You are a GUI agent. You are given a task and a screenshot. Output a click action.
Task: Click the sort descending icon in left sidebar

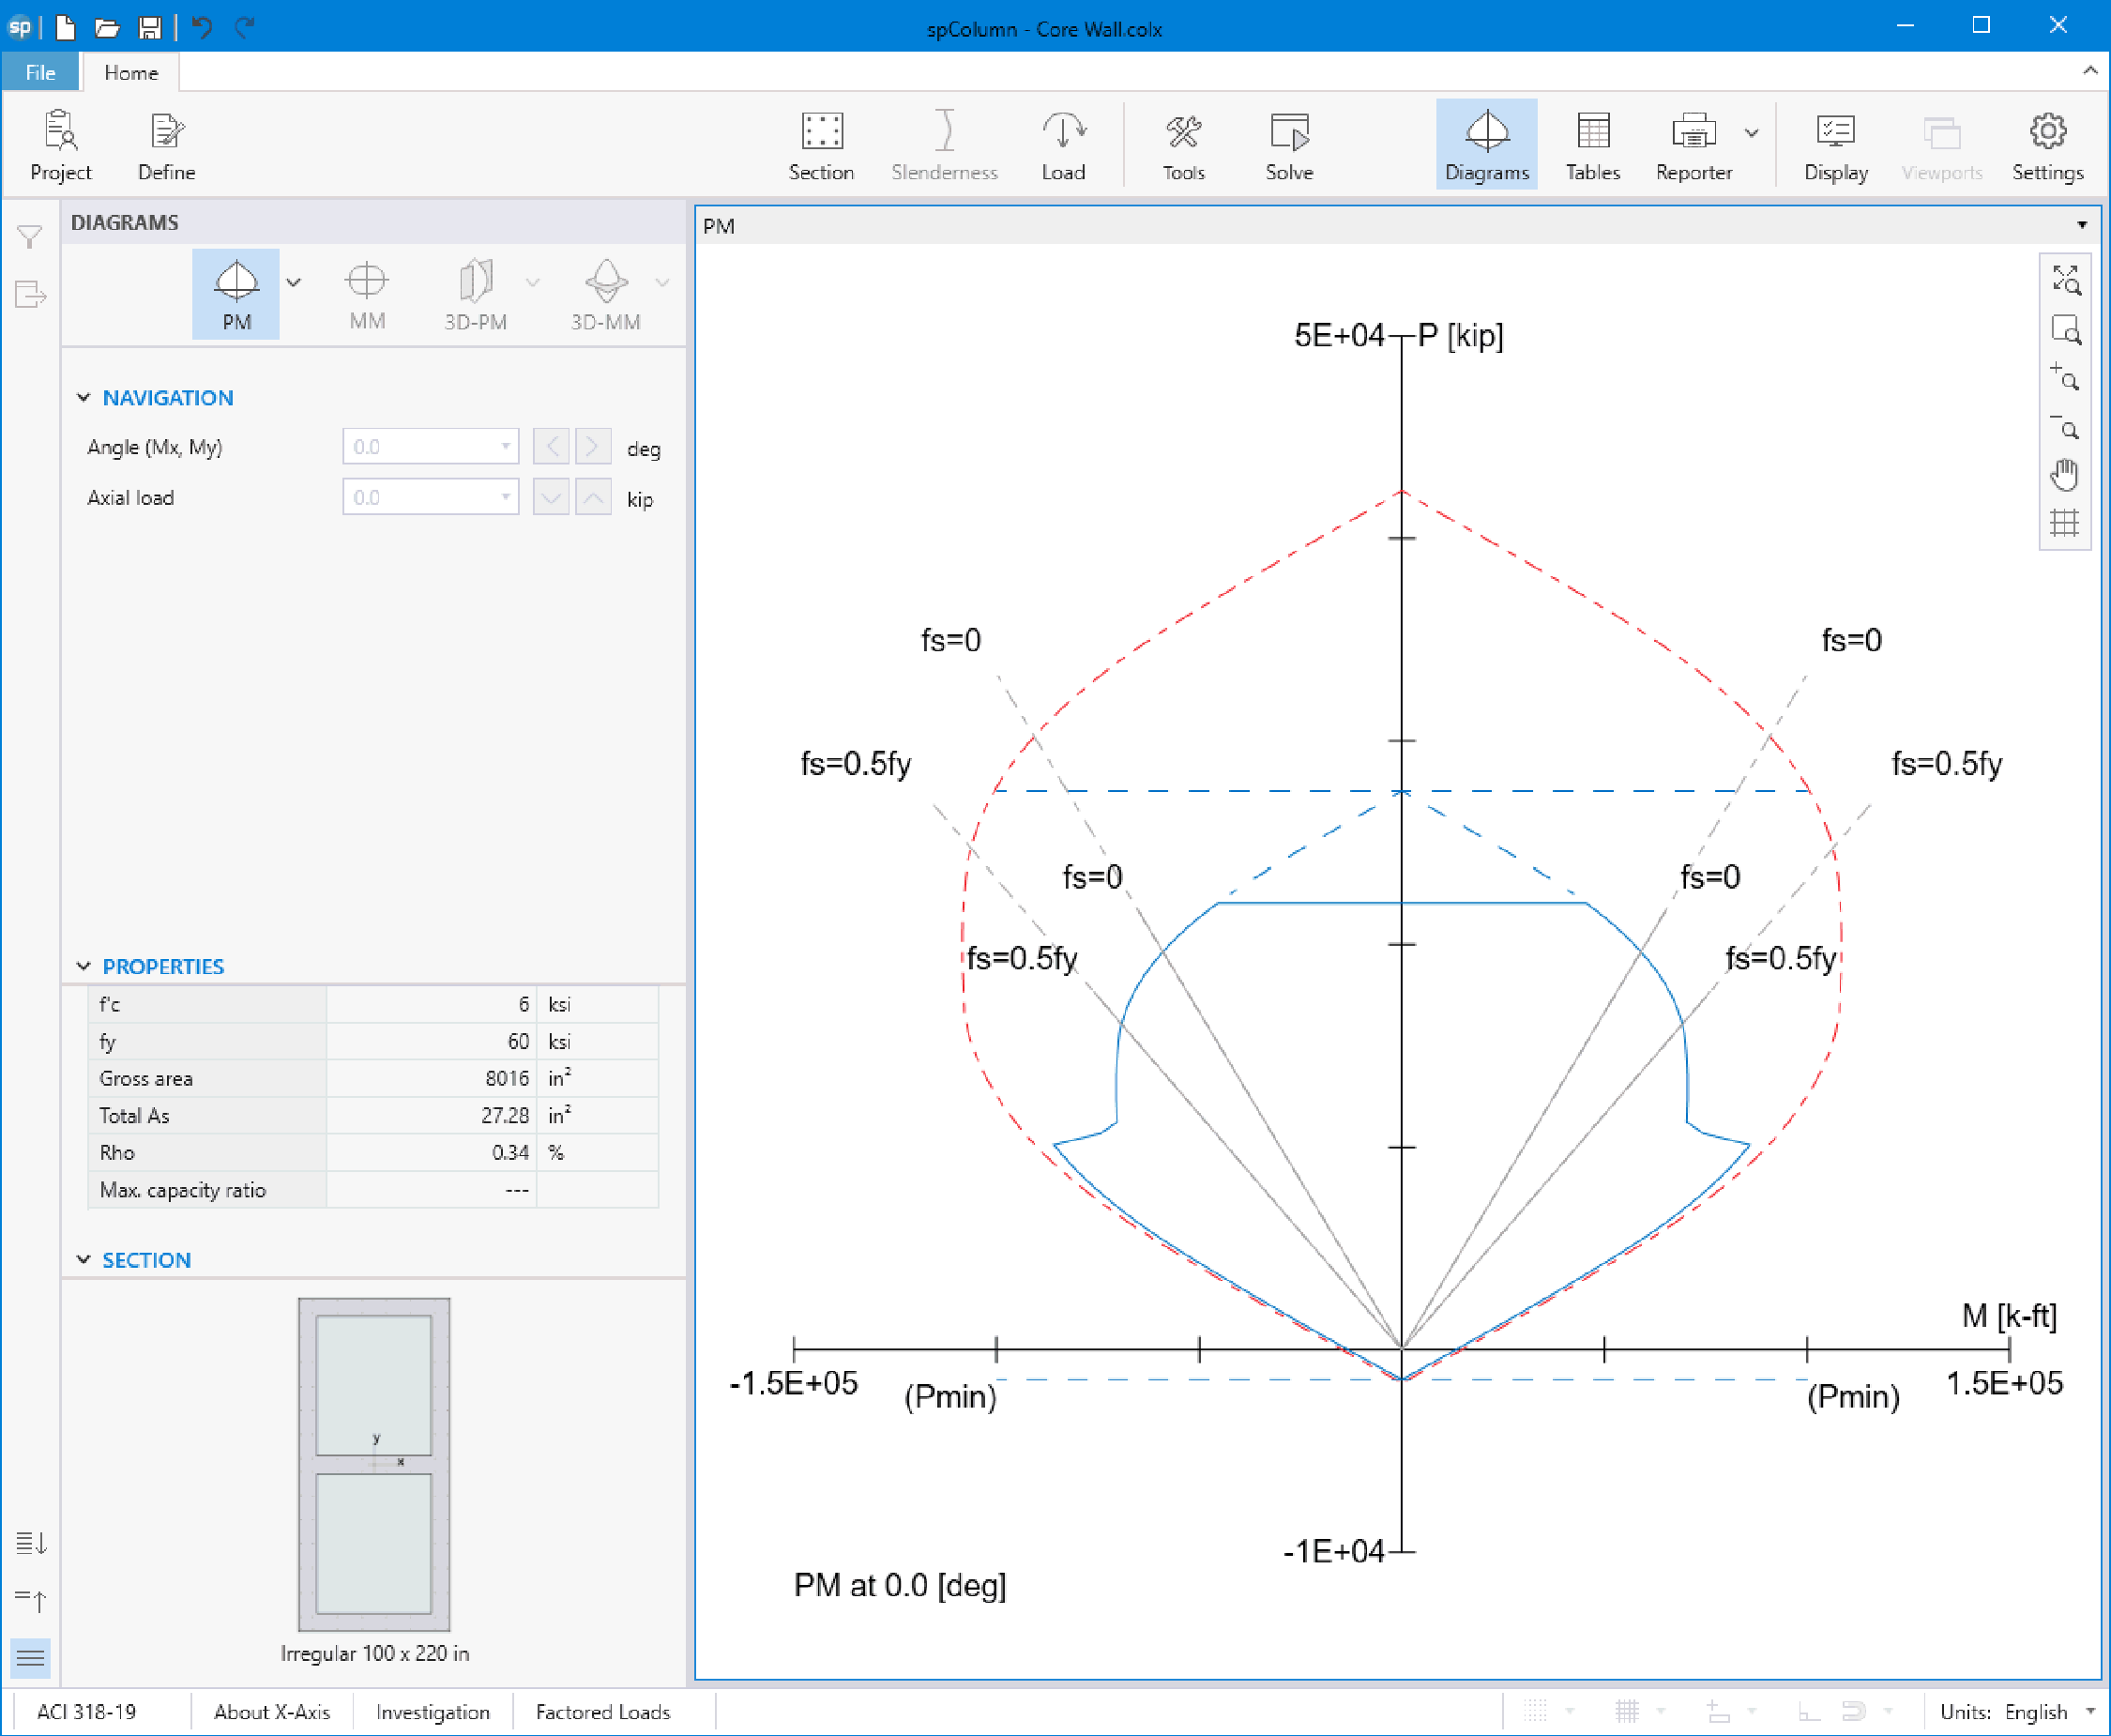[31, 1543]
